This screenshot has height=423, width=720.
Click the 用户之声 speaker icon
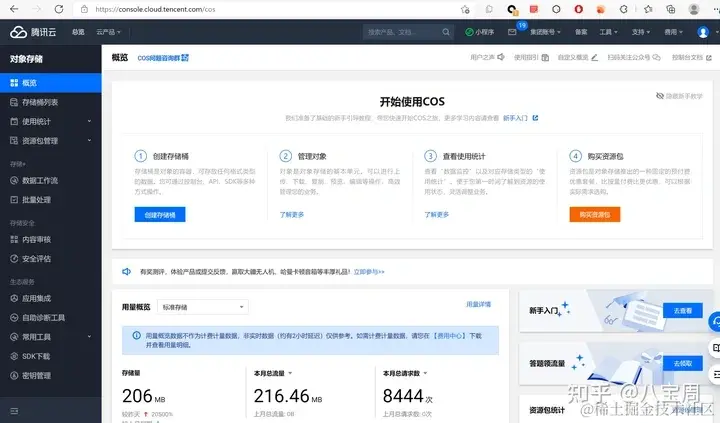point(501,57)
